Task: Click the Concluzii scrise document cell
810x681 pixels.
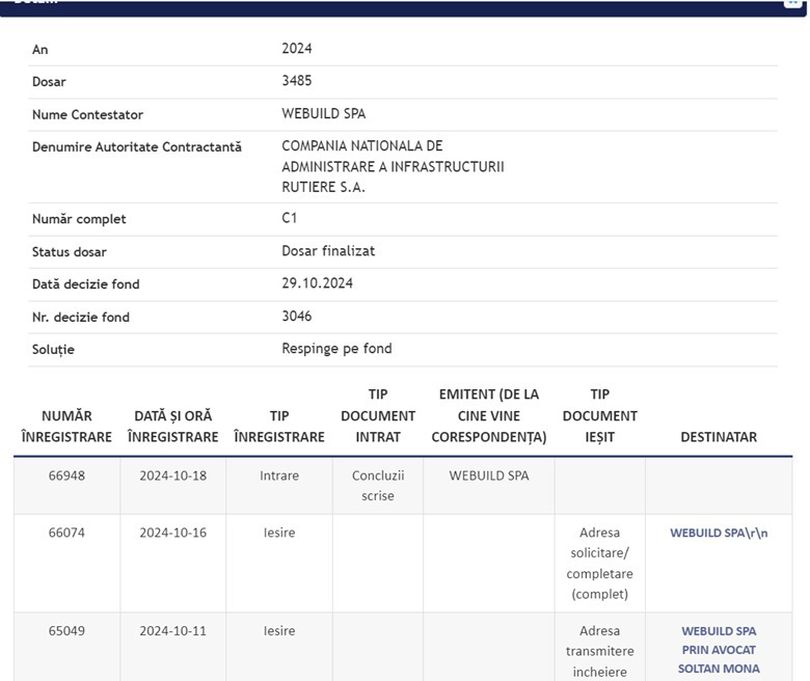Action: (378, 485)
